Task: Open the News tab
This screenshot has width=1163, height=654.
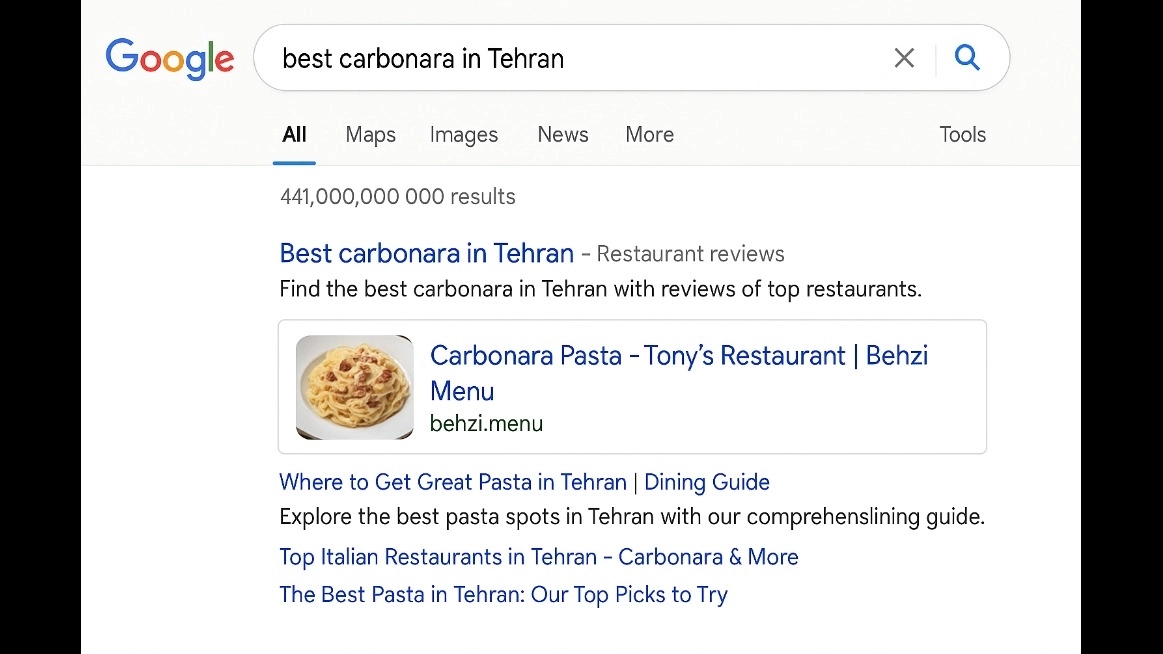Action: tap(563, 134)
